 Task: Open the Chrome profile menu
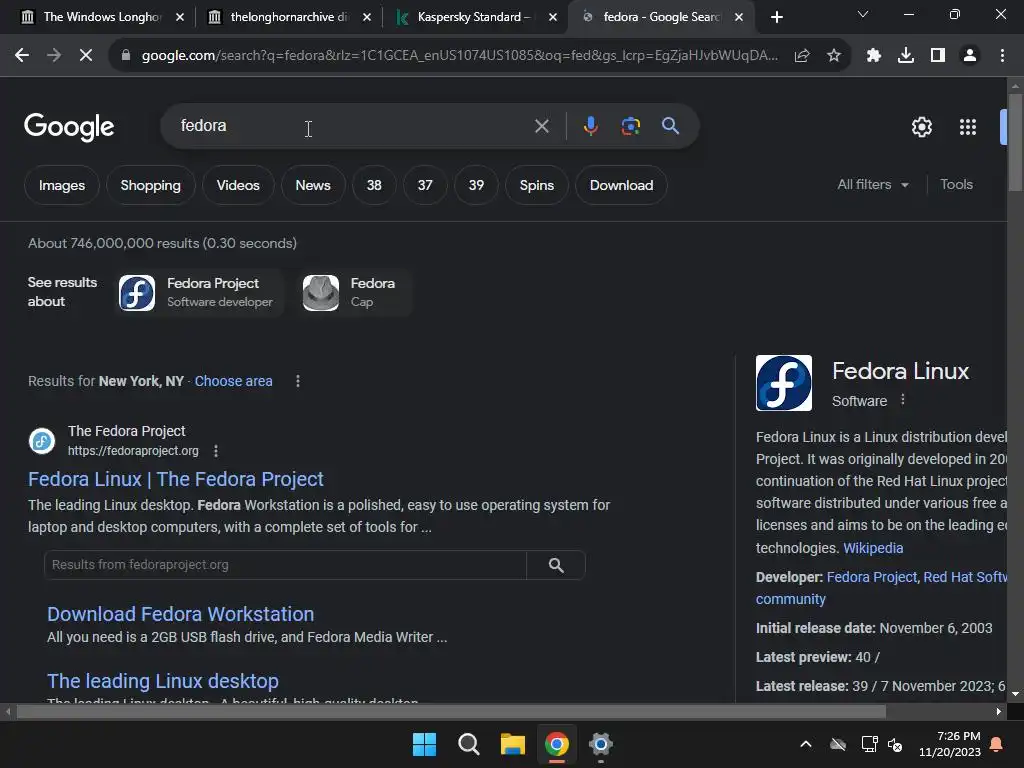click(970, 56)
